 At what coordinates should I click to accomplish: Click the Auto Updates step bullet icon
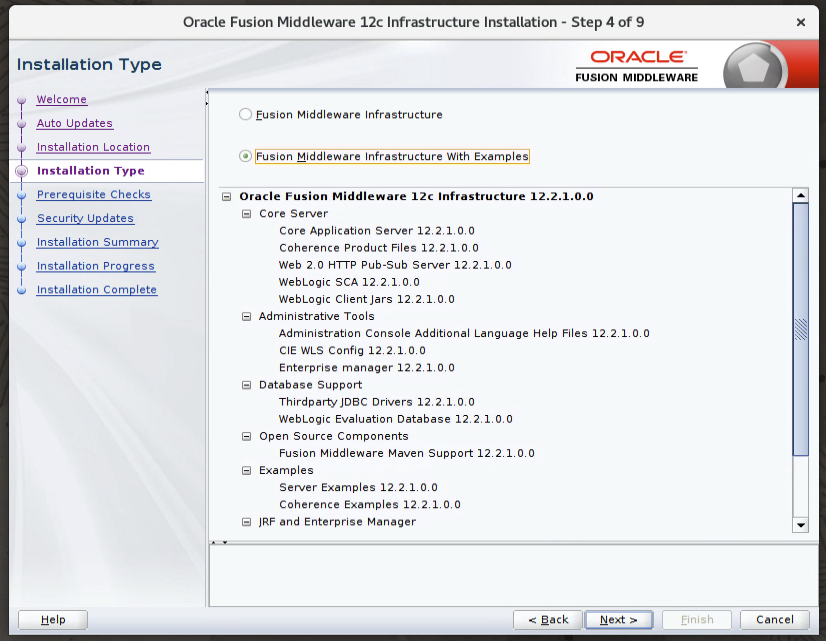[22, 123]
